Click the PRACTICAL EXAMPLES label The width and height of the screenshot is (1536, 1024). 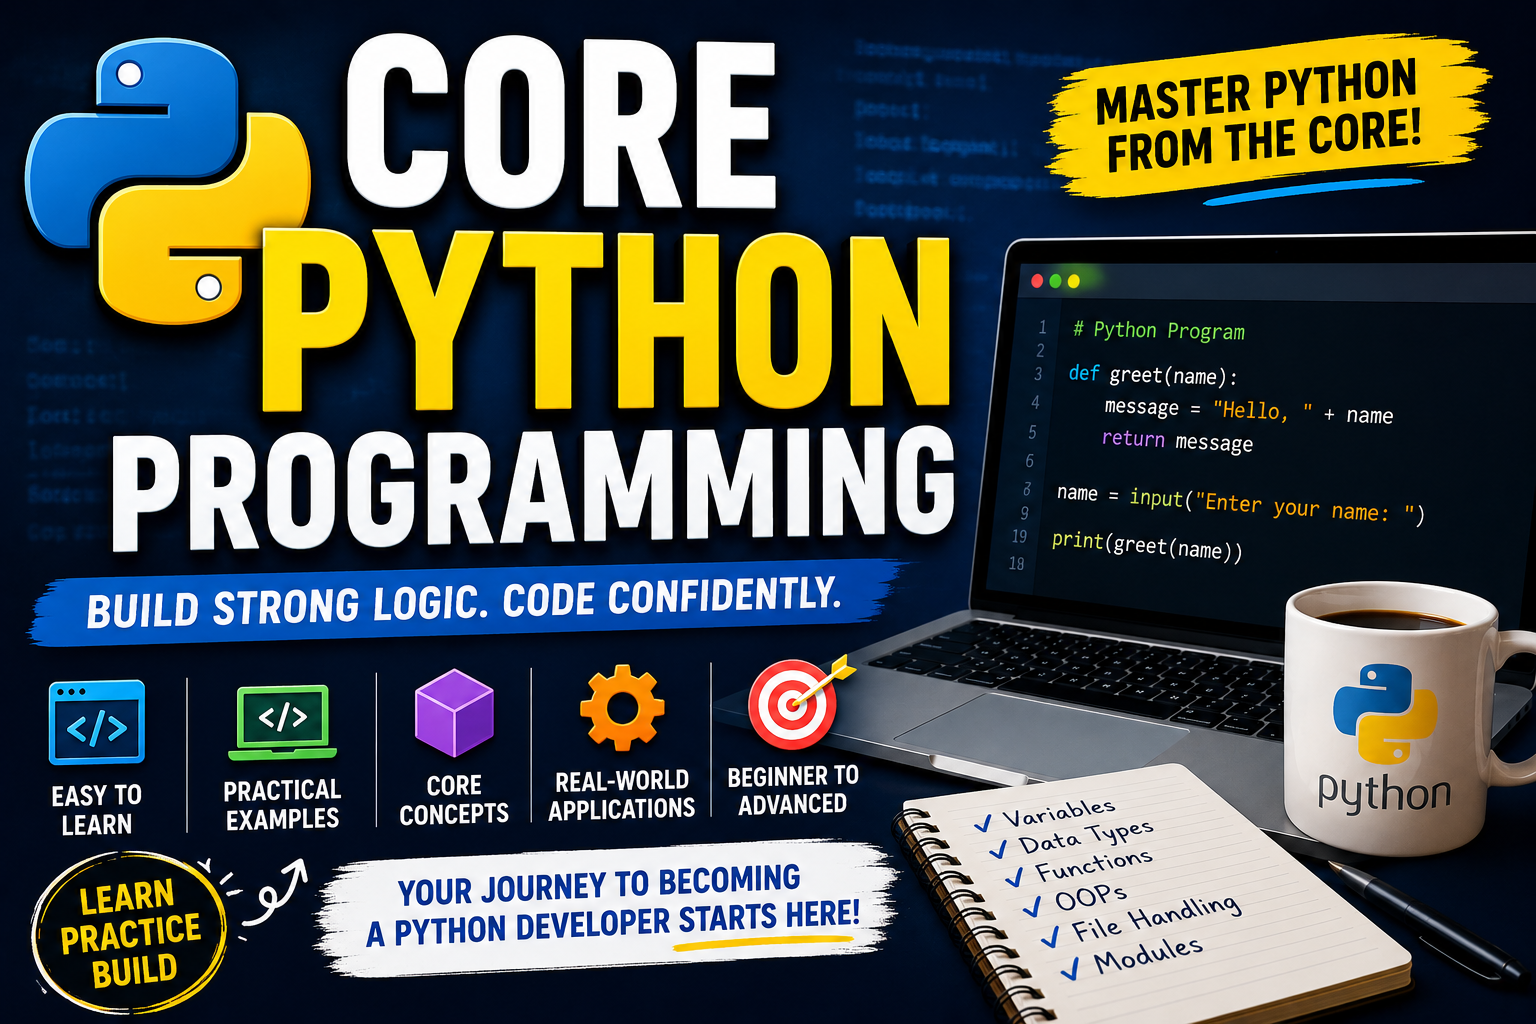tap(282, 805)
